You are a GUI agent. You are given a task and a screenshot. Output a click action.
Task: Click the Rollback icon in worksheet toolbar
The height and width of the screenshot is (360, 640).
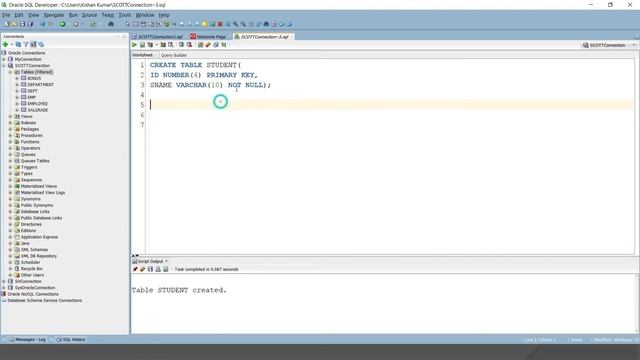pyautogui.click(x=189, y=45)
